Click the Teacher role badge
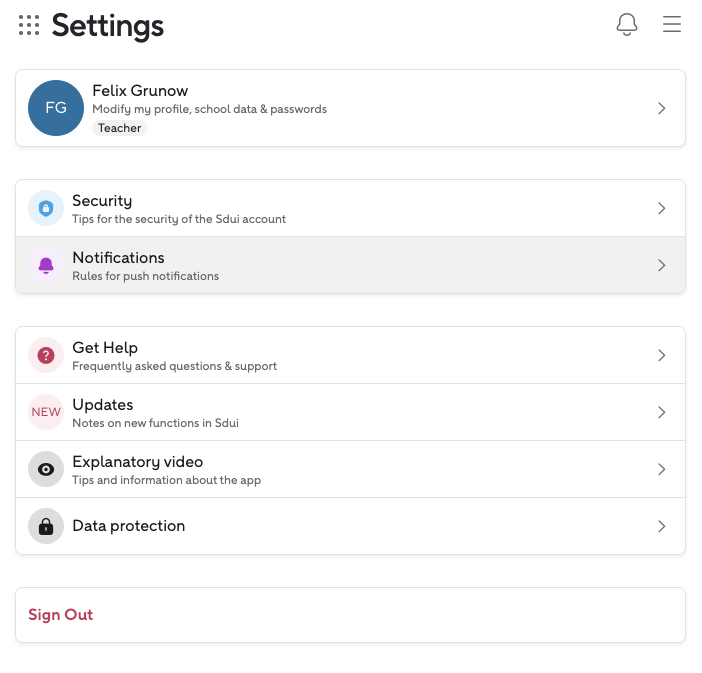The width and height of the screenshot is (702, 673). click(x=120, y=128)
